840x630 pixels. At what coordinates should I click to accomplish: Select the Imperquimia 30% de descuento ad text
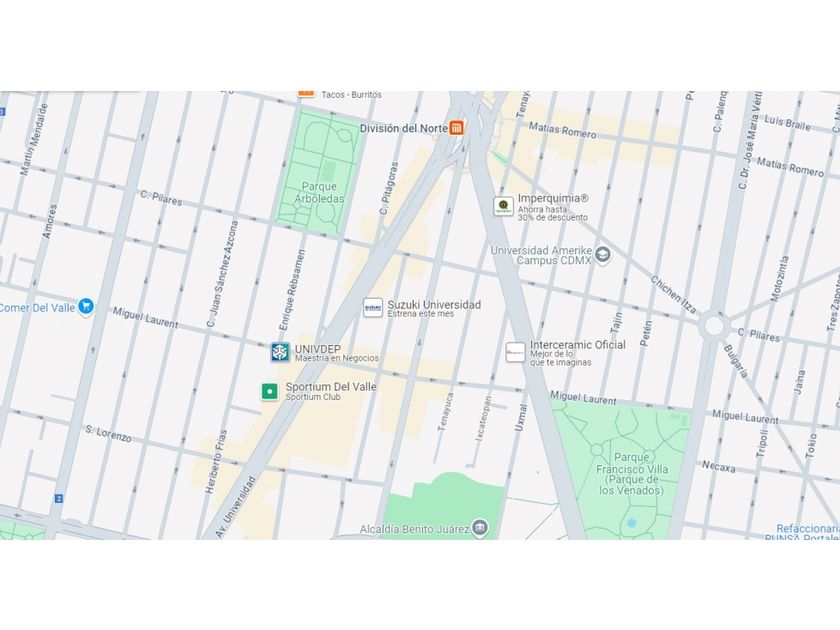(x=553, y=213)
